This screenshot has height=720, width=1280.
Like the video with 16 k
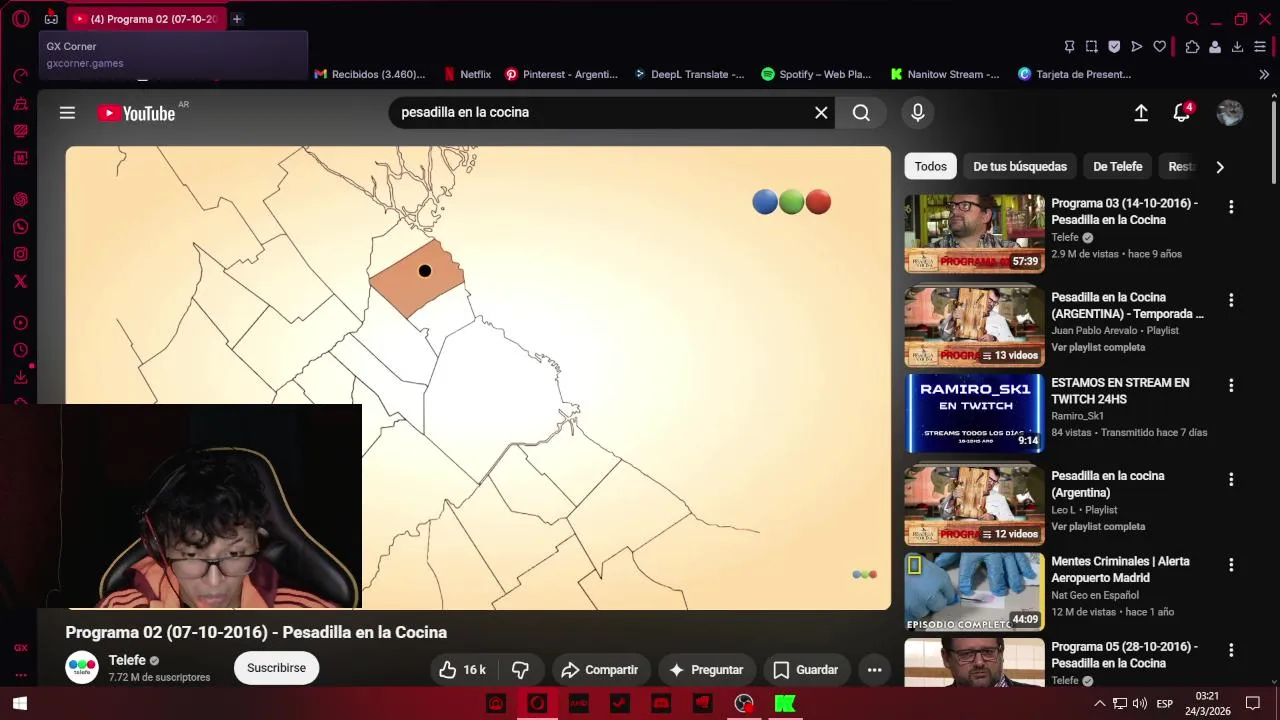click(x=462, y=670)
